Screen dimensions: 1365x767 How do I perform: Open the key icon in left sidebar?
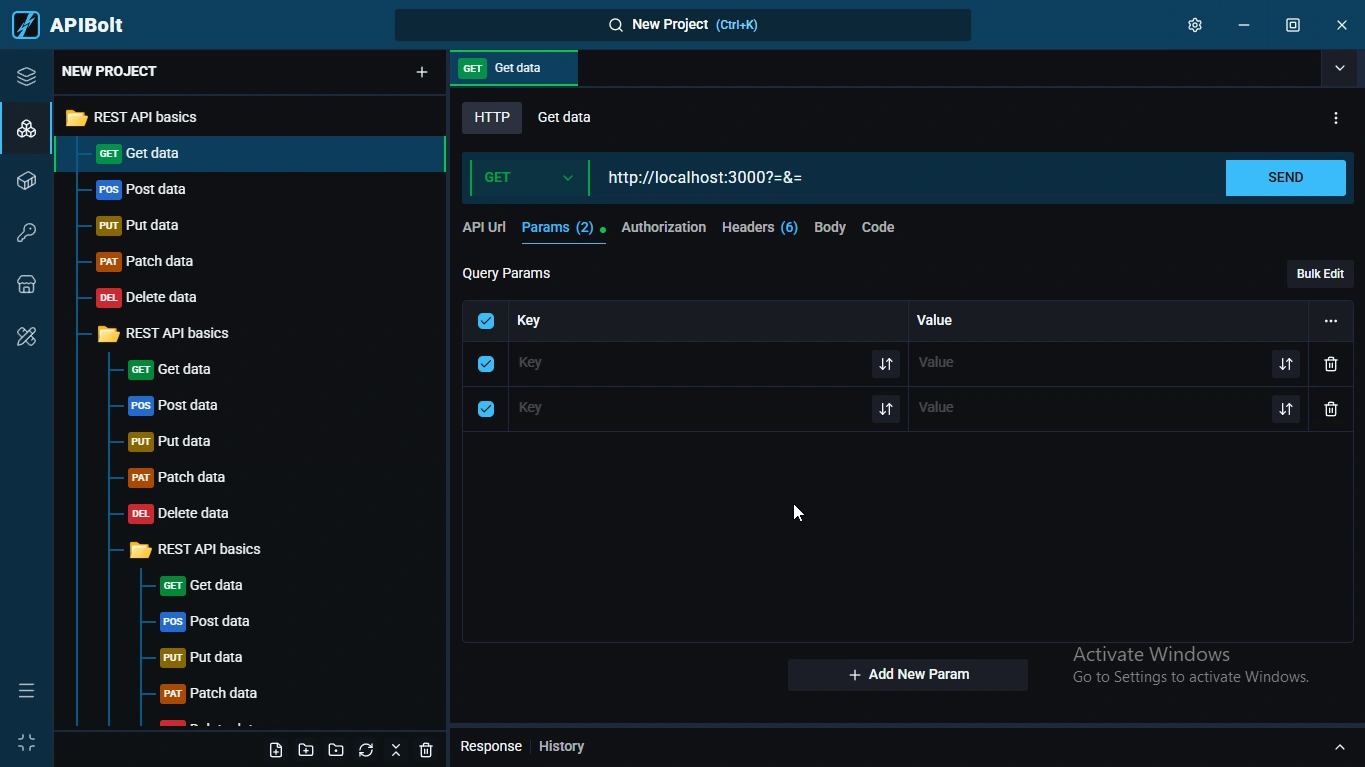[x=26, y=233]
